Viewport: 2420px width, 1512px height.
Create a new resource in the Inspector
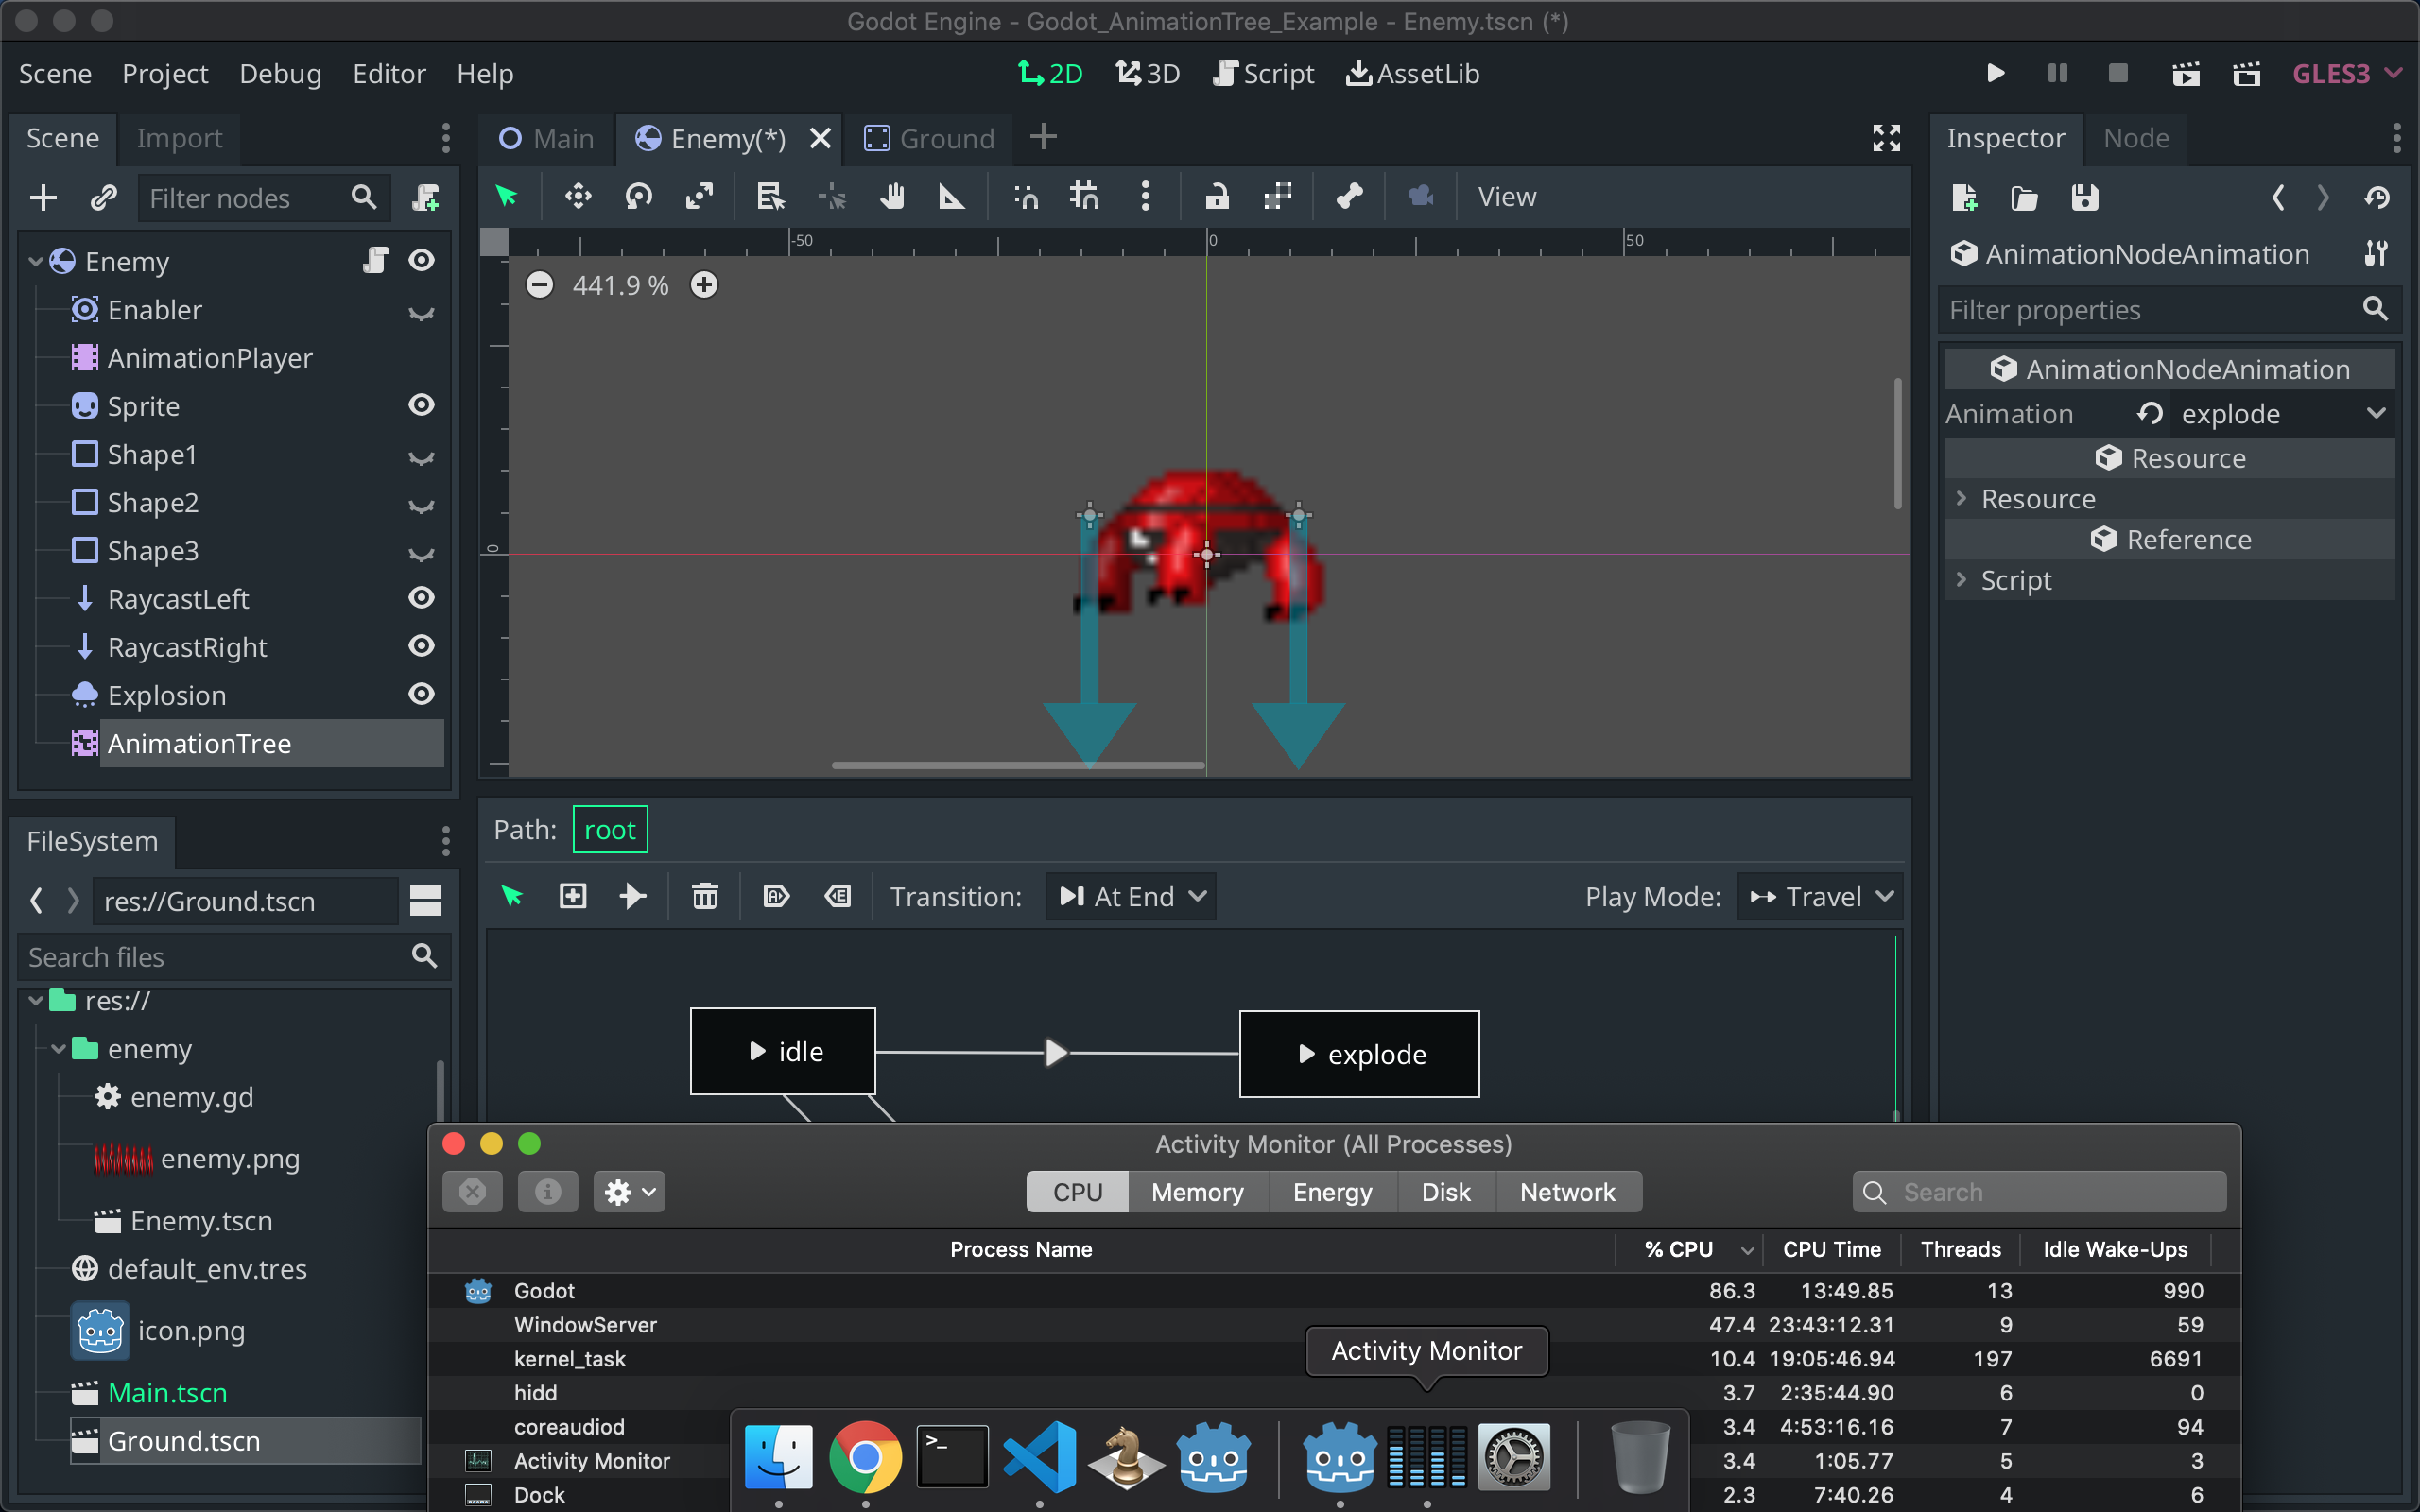(1966, 197)
